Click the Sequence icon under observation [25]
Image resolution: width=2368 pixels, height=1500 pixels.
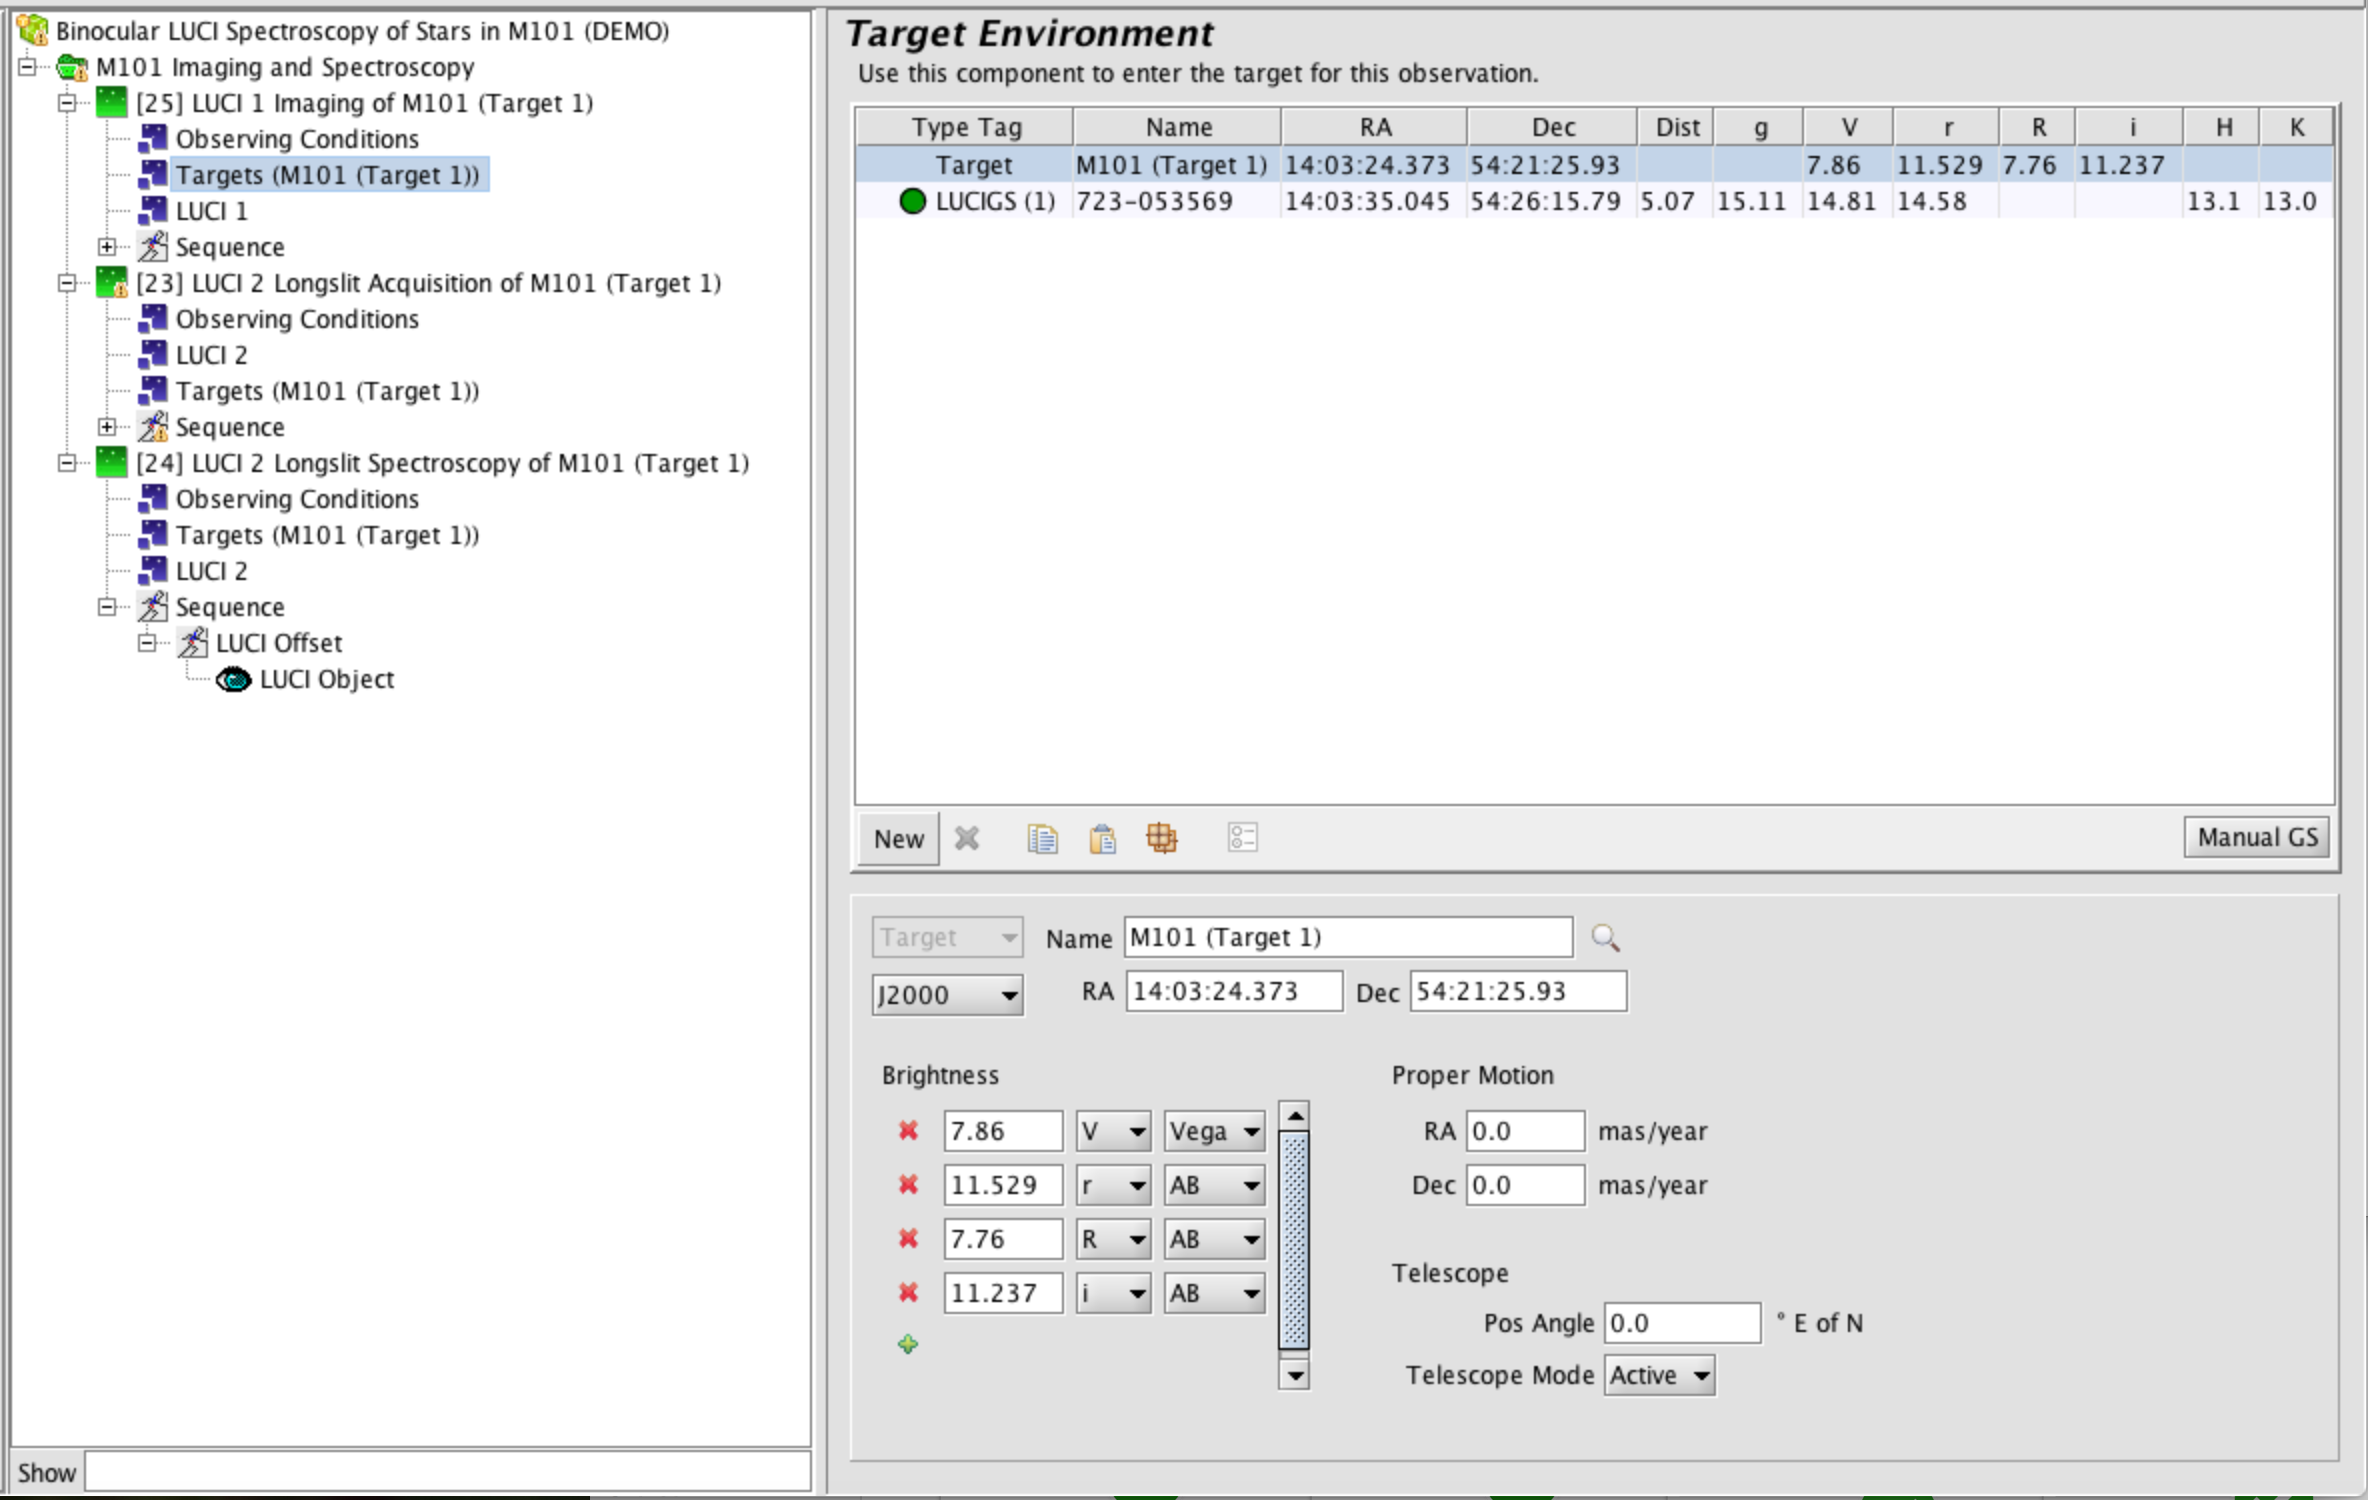pyautogui.click(x=152, y=246)
